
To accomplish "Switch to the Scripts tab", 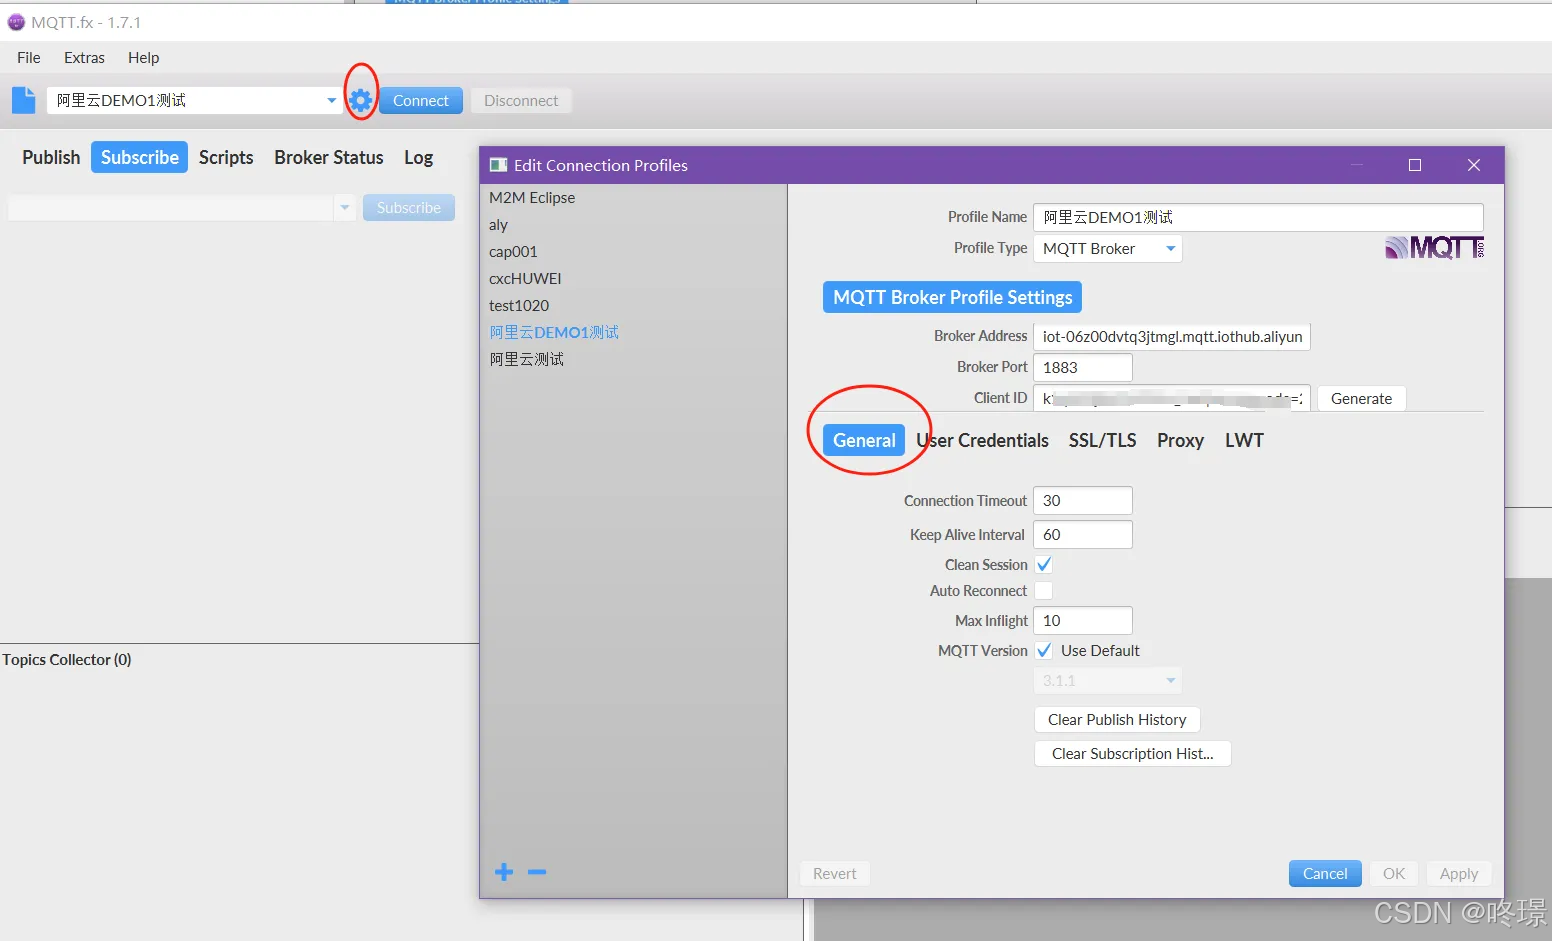I will tap(226, 157).
